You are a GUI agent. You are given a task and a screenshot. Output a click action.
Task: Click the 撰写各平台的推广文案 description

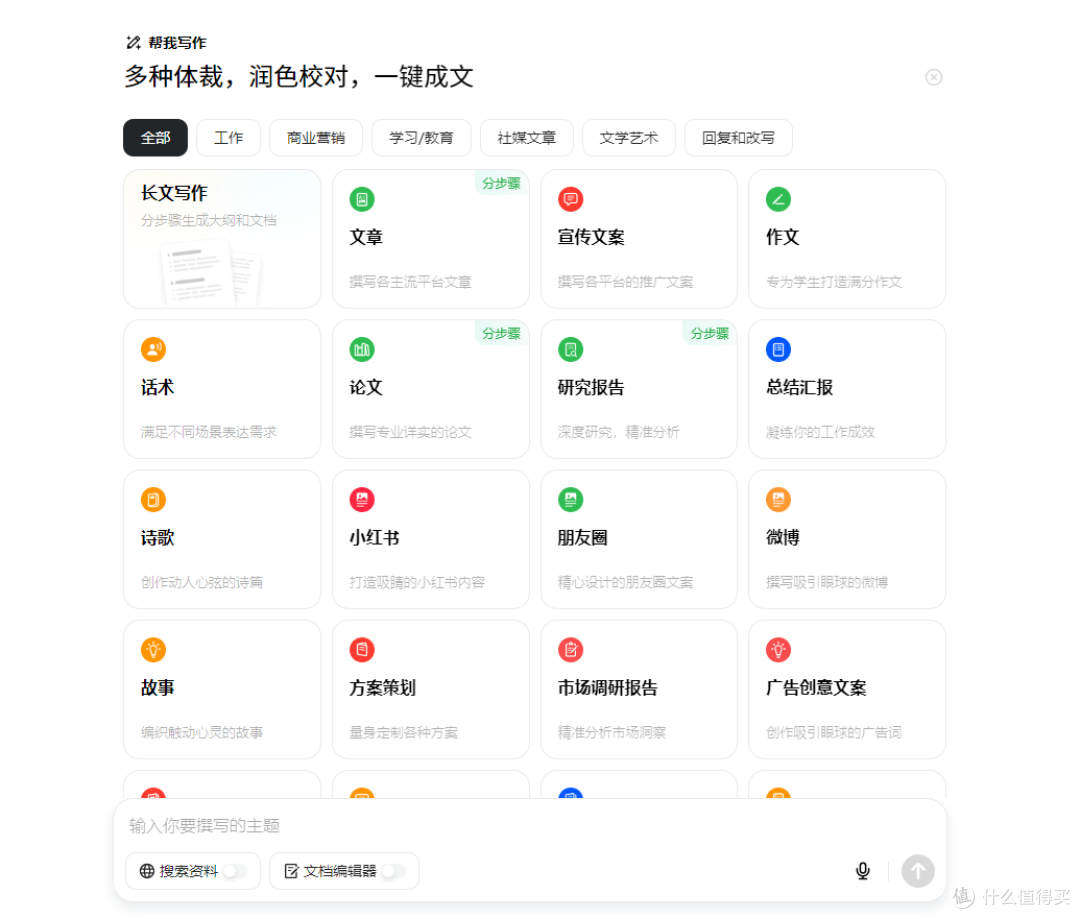(625, 282)
